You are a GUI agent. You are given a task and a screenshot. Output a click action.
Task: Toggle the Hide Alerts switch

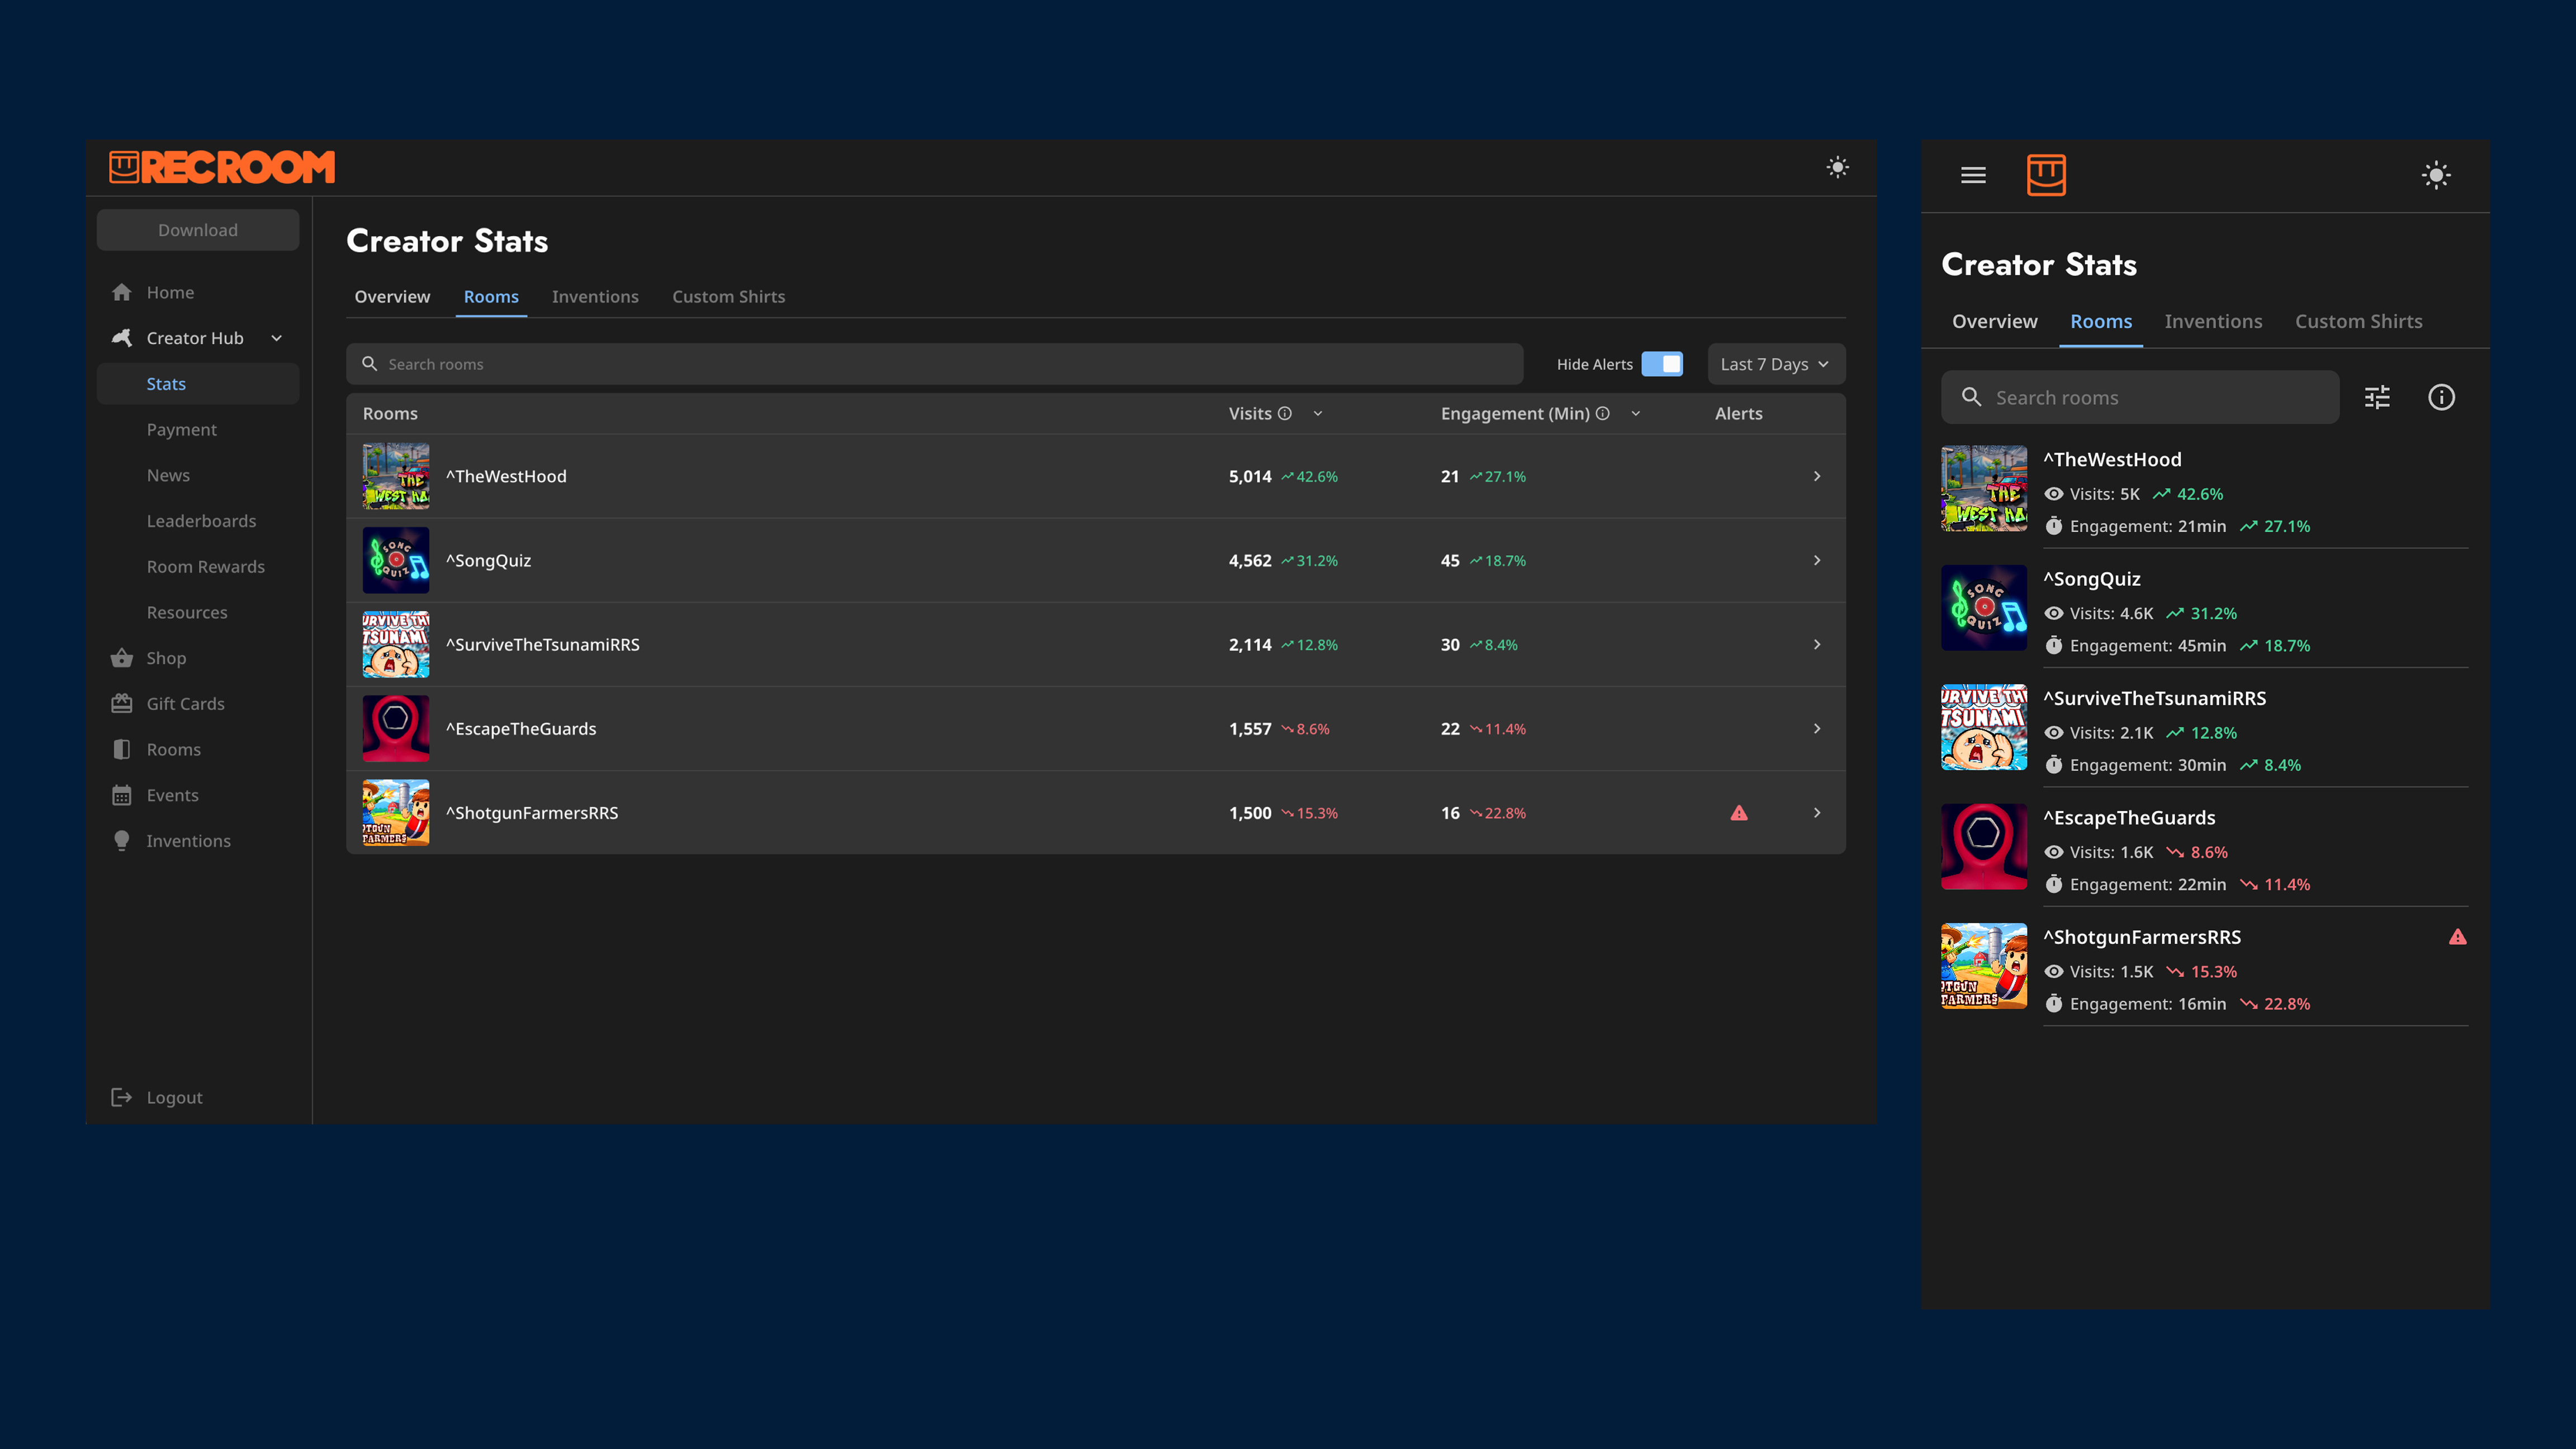(1662, 364)
